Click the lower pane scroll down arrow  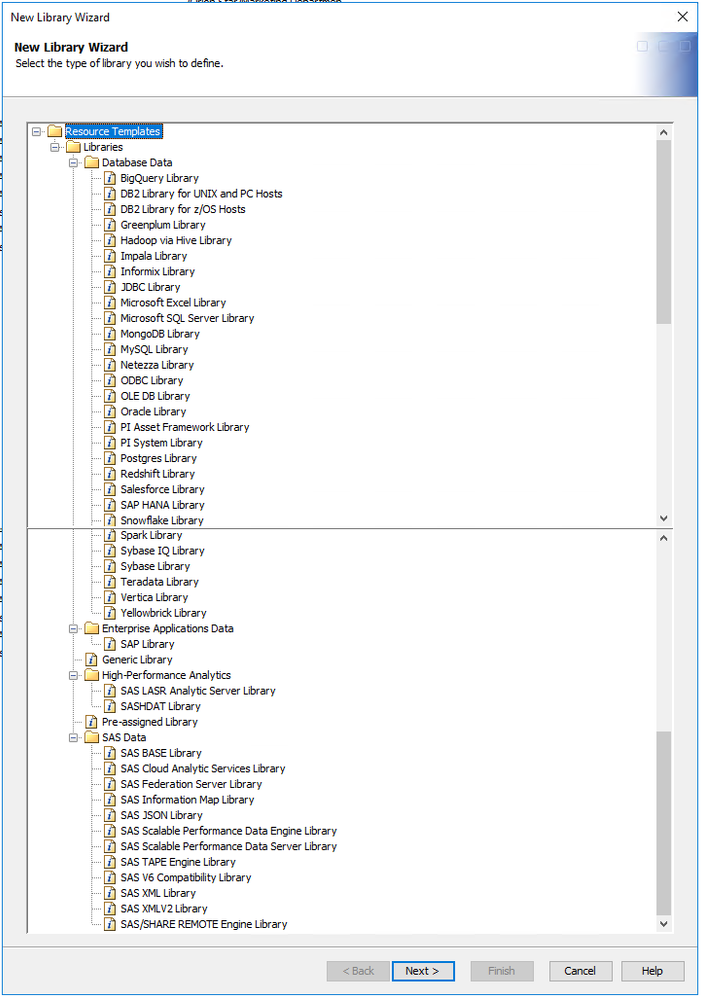tap(664, 924)
